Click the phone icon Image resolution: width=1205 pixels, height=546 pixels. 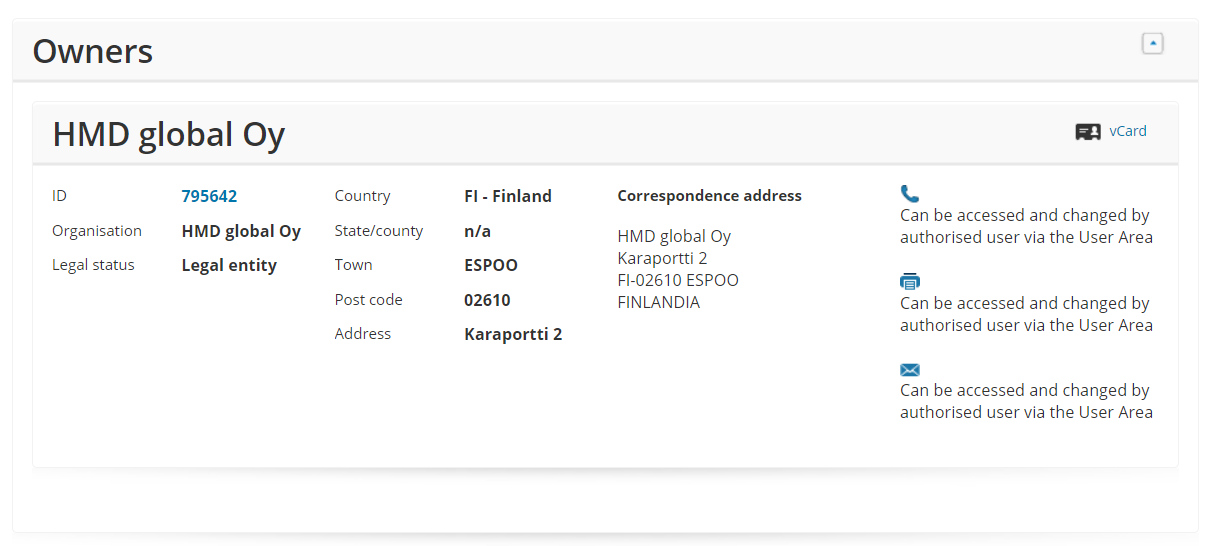pos(909,194)
